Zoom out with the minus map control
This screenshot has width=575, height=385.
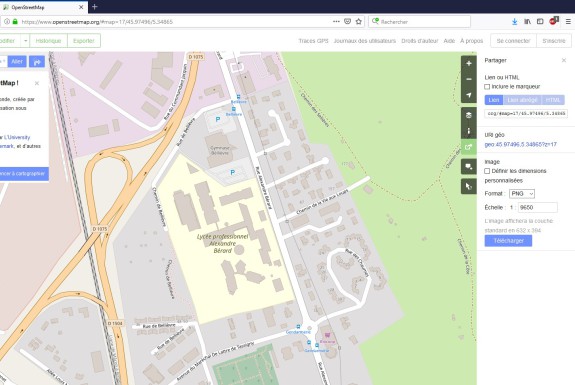(469, 79)
